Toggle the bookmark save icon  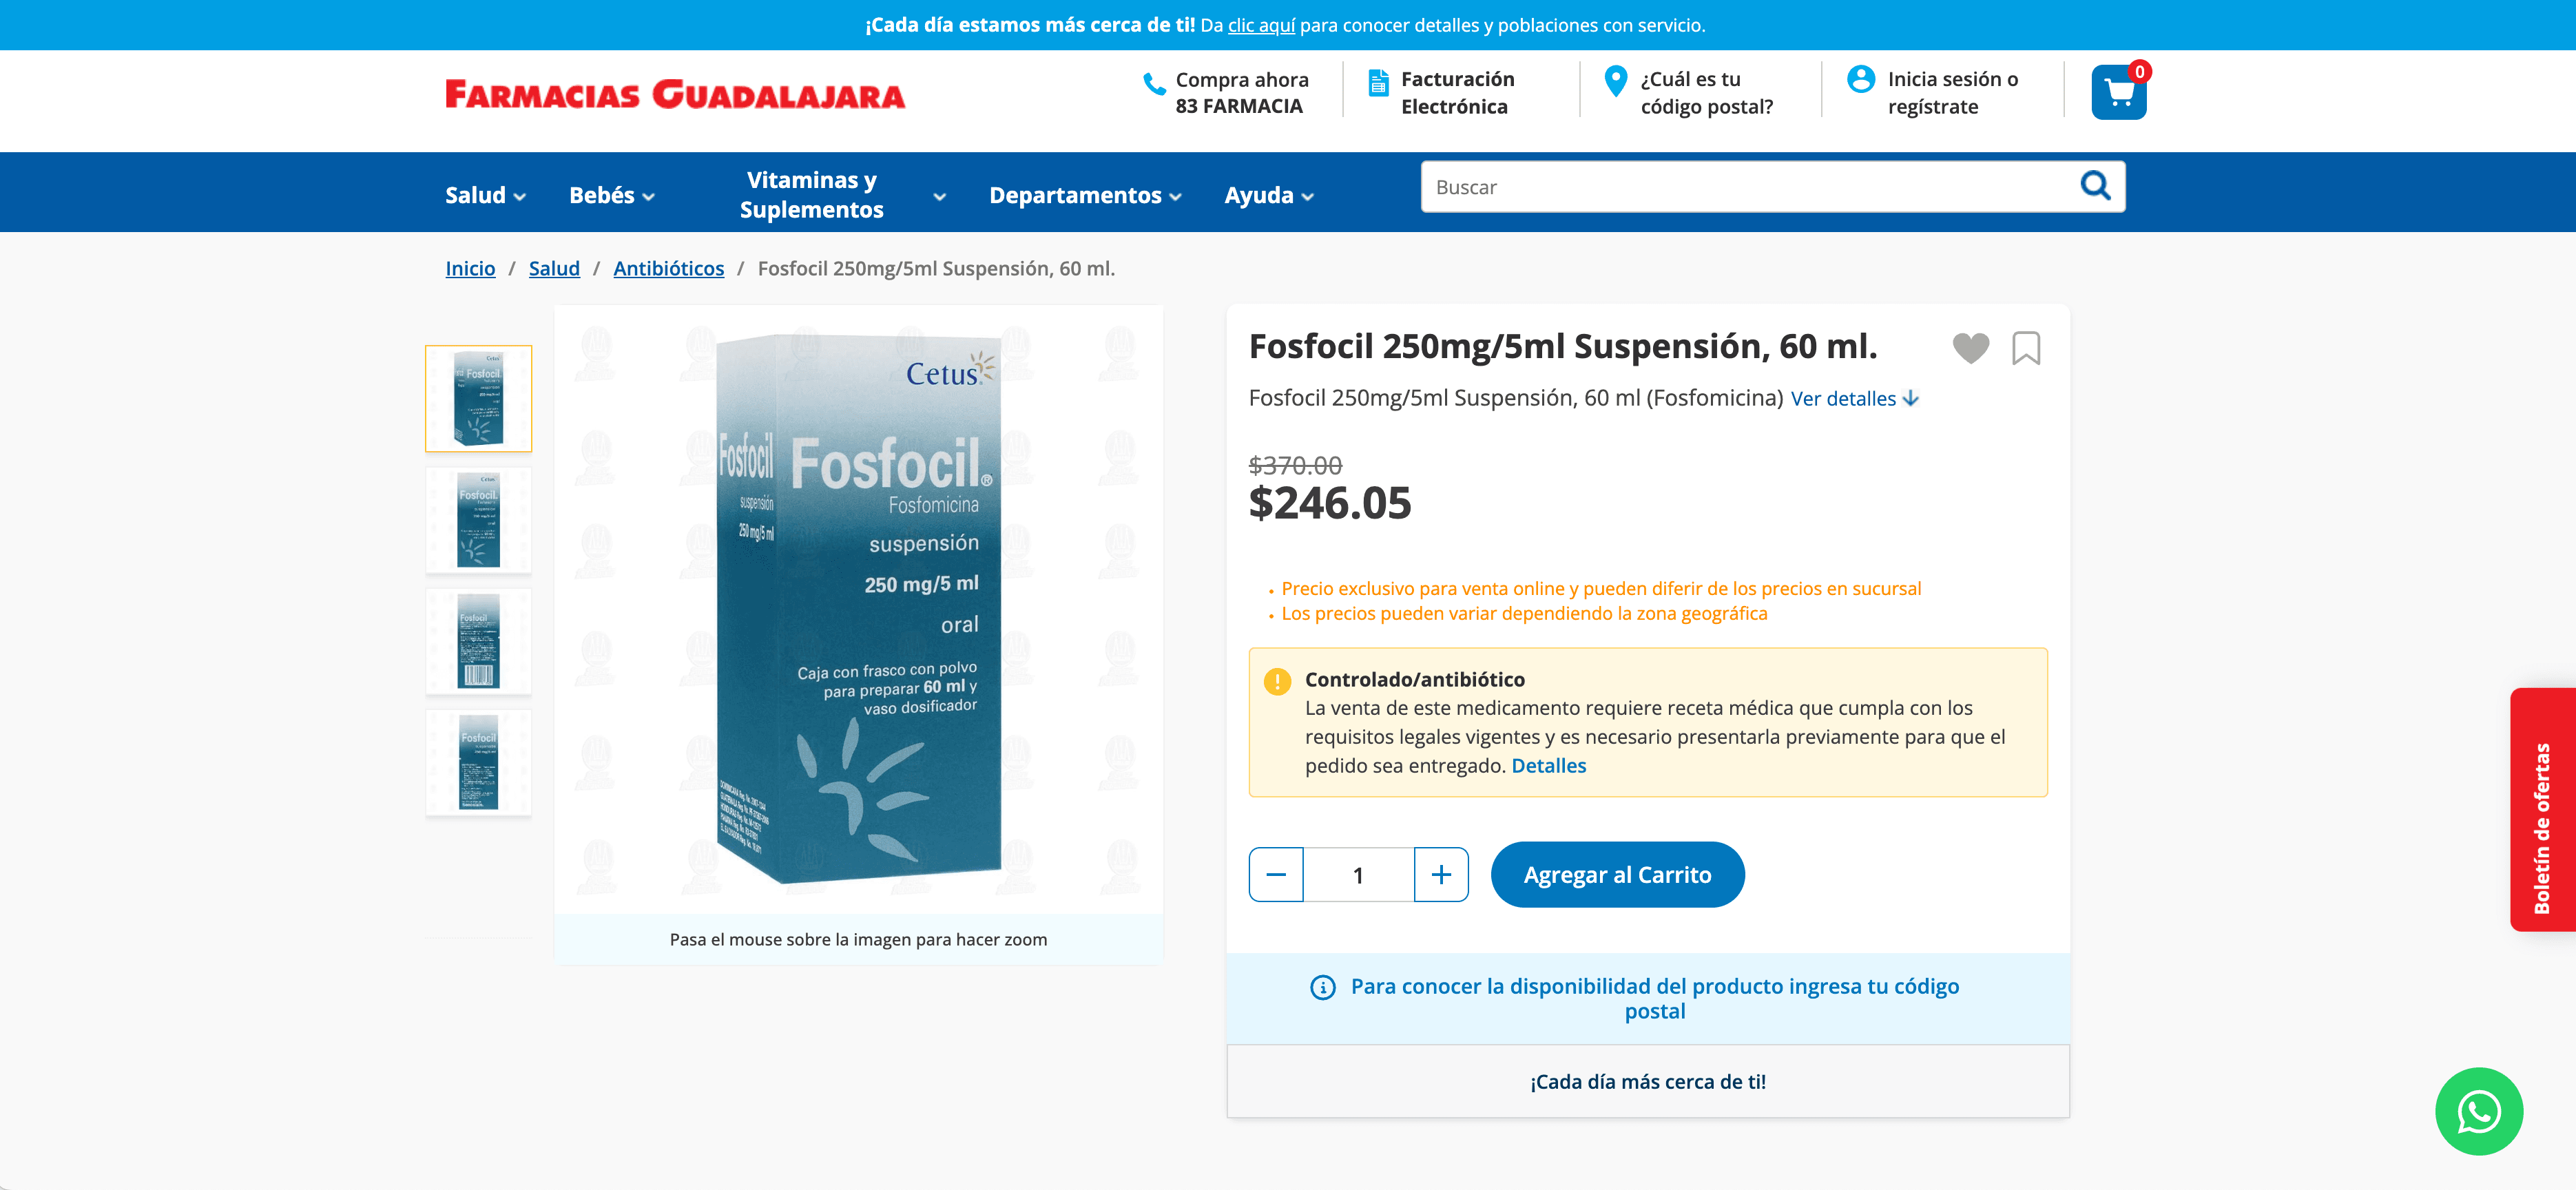[x=2025, y=348]
